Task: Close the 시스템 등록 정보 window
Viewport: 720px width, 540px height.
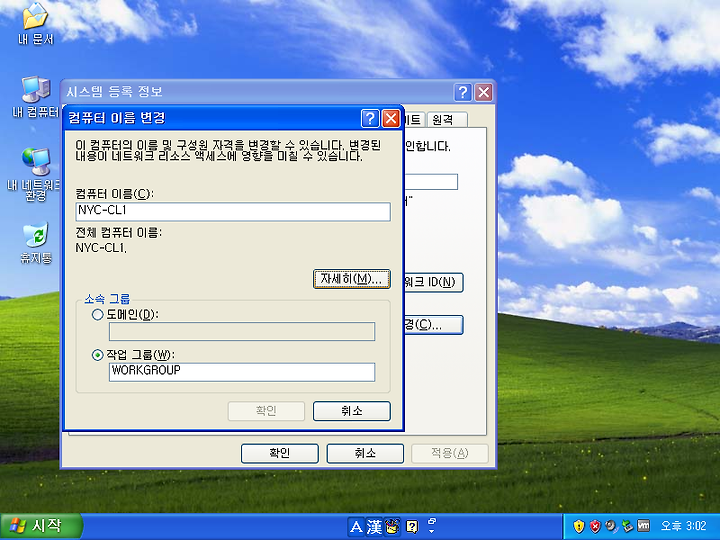Action: [484, 92]
